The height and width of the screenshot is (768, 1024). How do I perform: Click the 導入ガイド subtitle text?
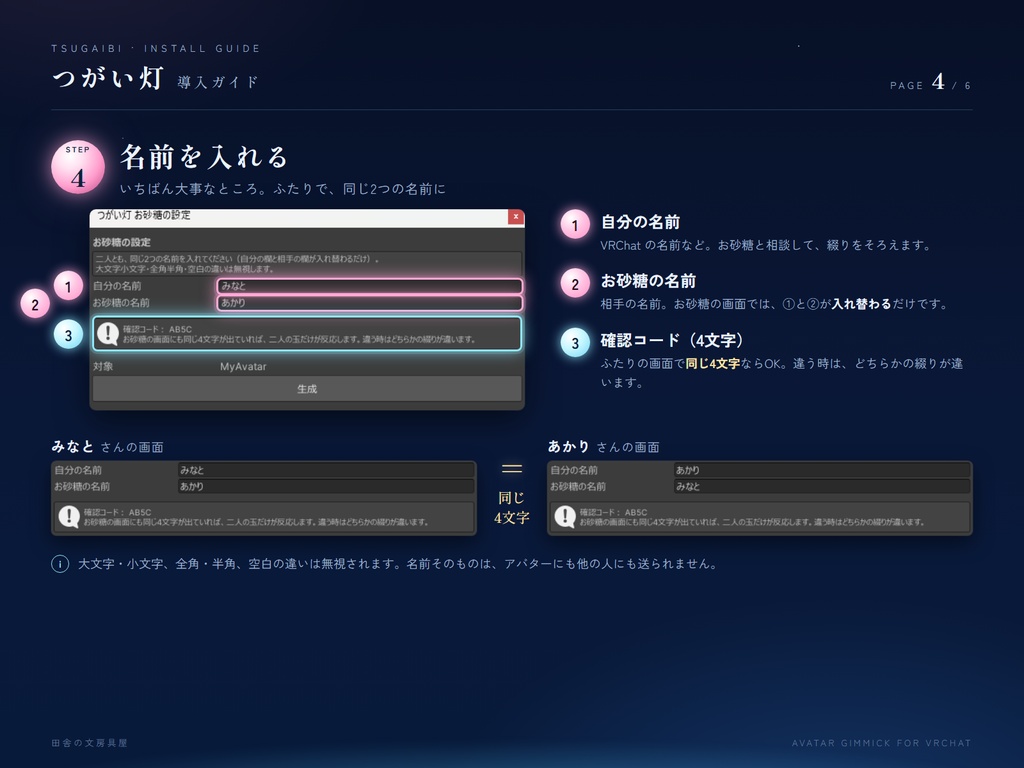point(218,82)
